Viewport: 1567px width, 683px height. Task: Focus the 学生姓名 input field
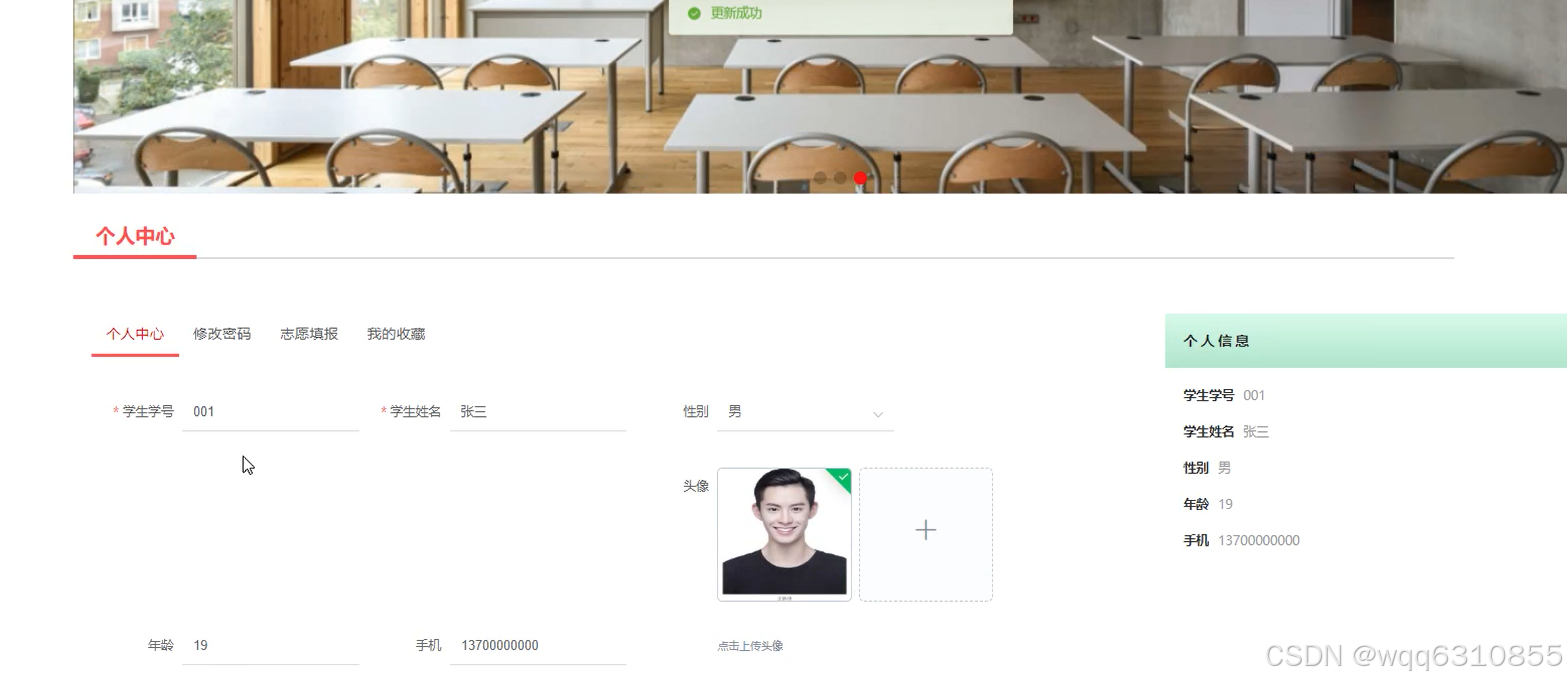[x=538, y=412]
